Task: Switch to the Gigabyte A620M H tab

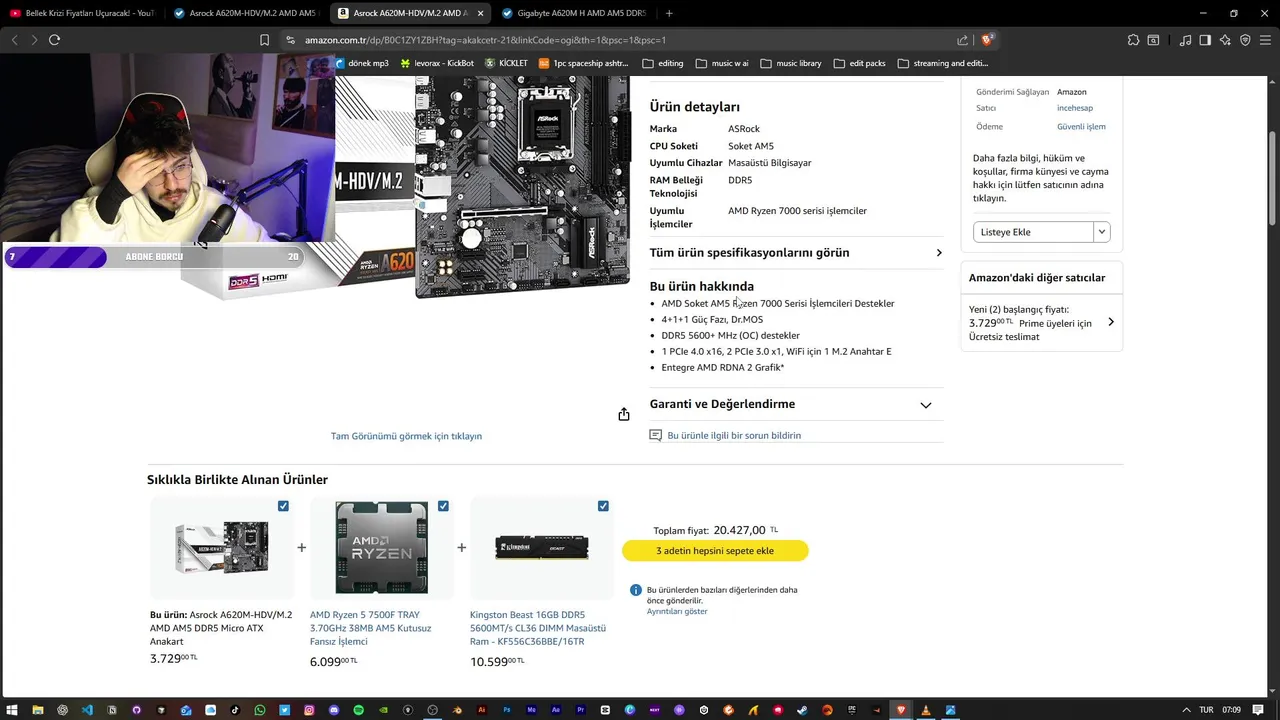Action: [575, 13]
